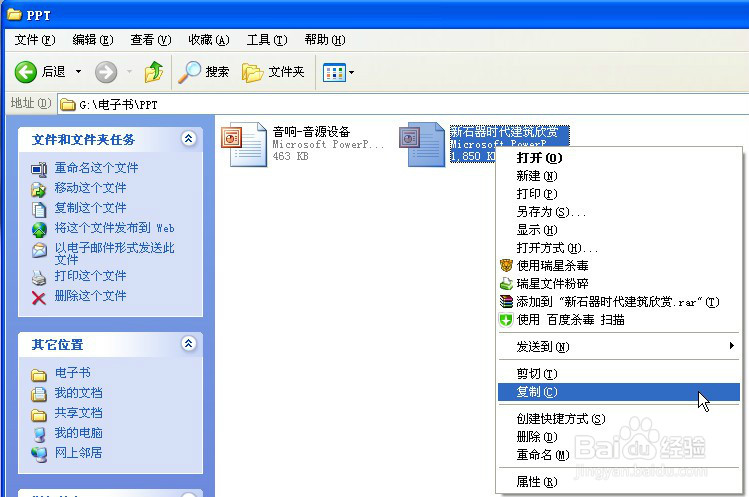Image resolution: width=749 pixels, height=497 pixels.
Task: Click 使用瑞星杀毒 context menu entry
Action: (x=619, y=266)
